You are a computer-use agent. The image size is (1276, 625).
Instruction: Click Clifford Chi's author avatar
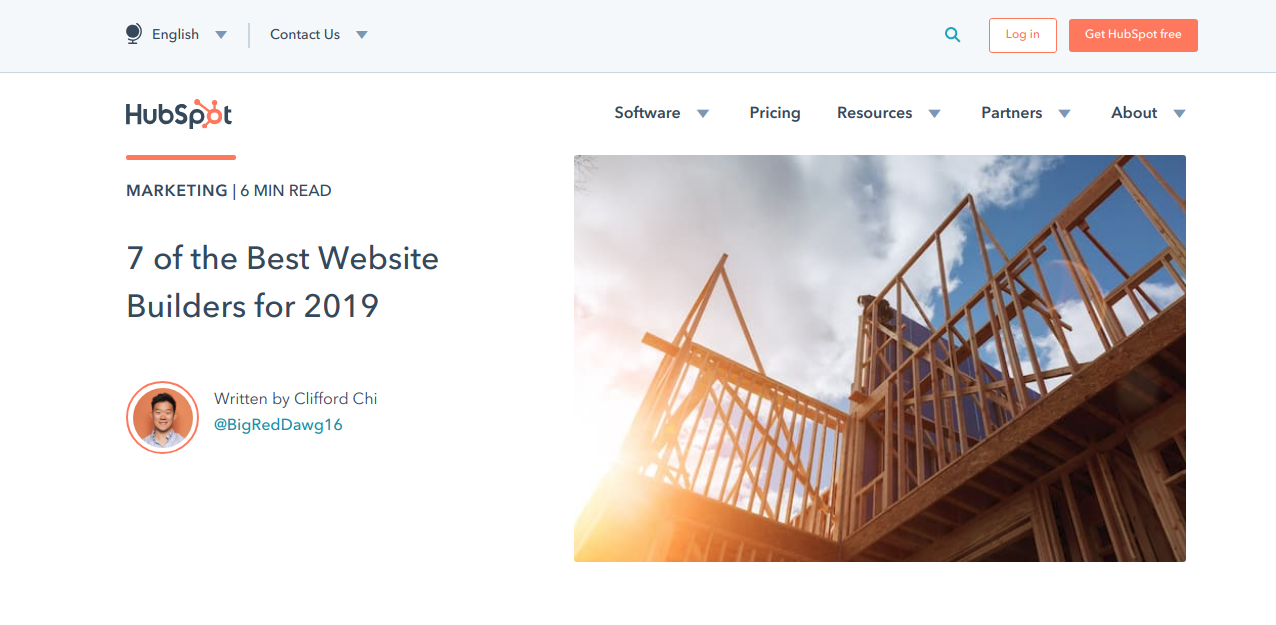[162, 417]
